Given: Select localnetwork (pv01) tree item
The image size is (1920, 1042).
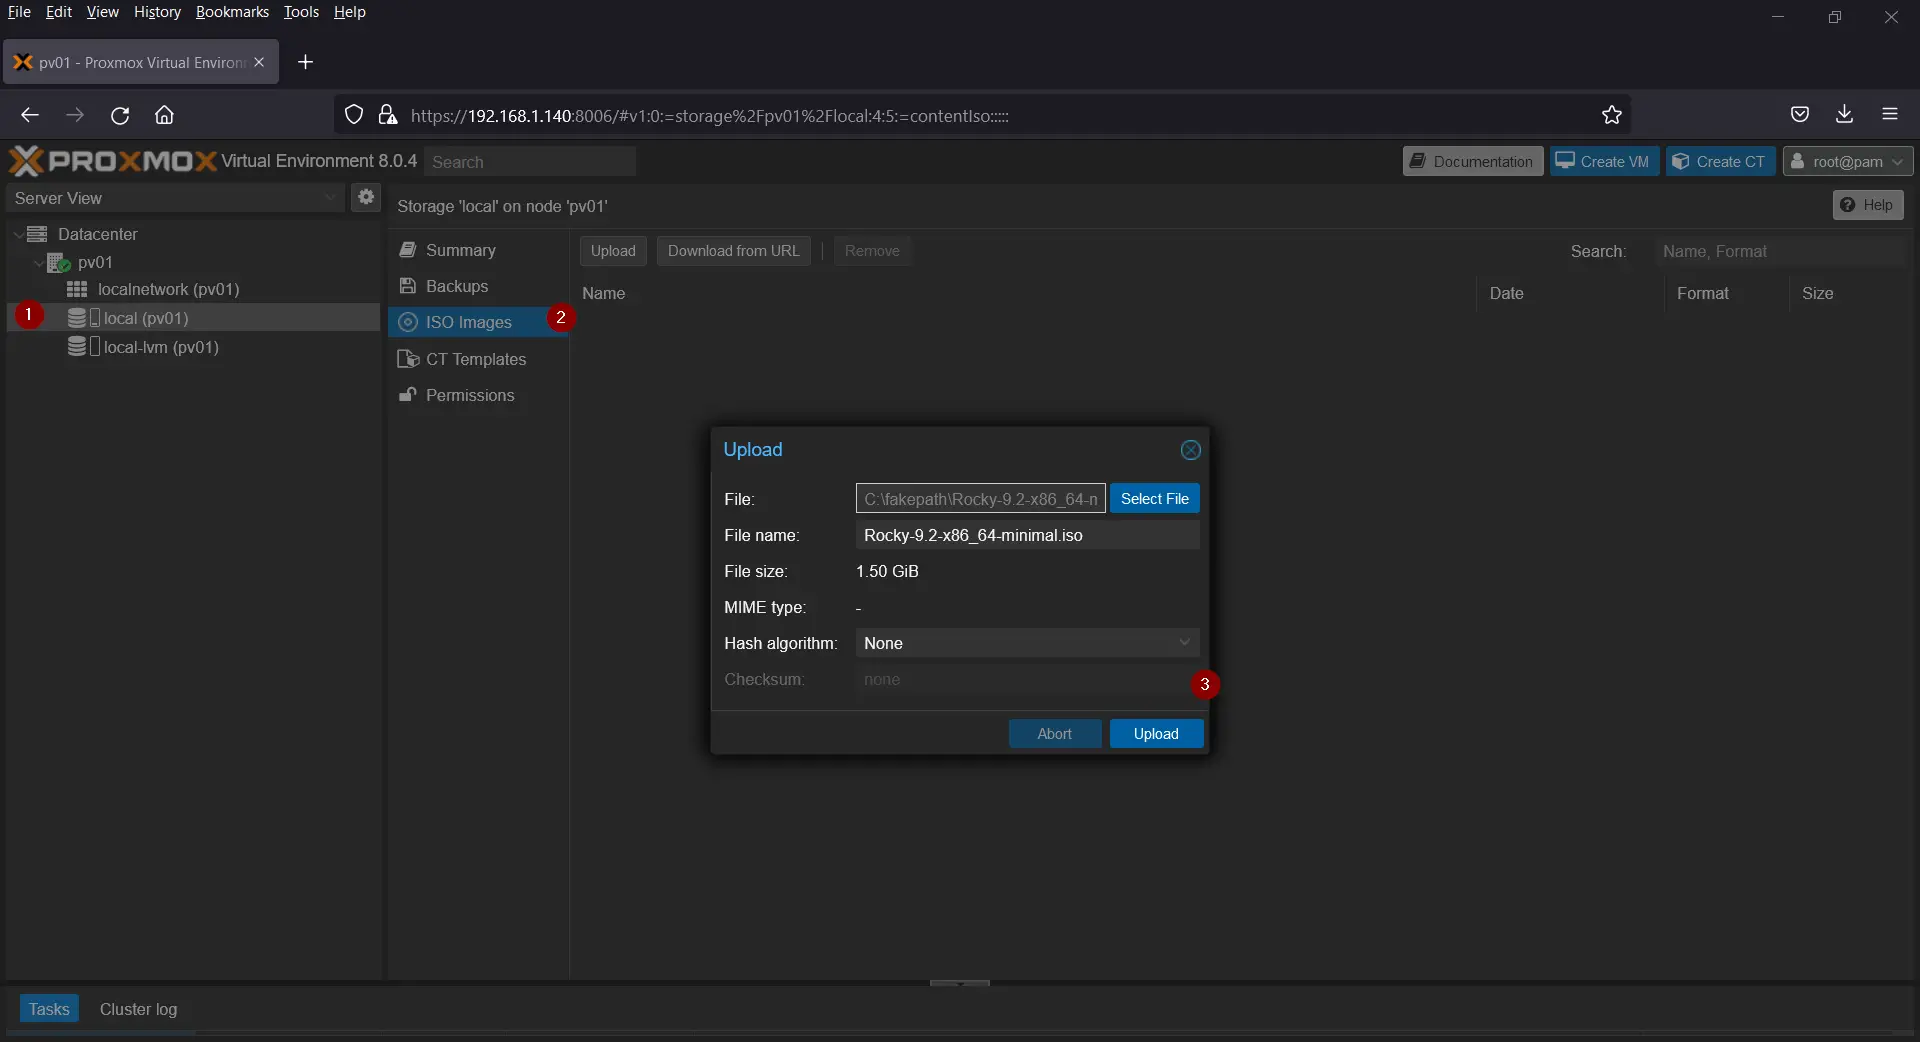Looking at the screenshot, I should tap(168, 289).
